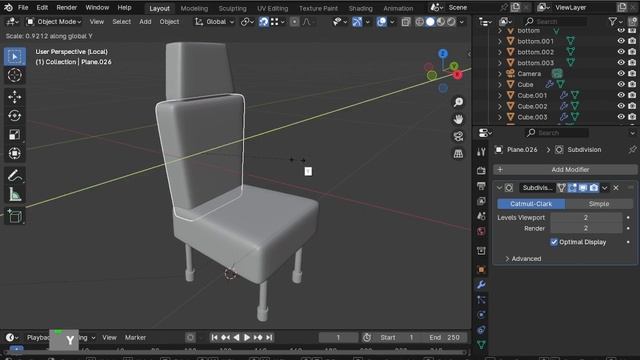Switch to UV Editing workspace tab
This screenshot has width=640, height=360.
(272, 8)
